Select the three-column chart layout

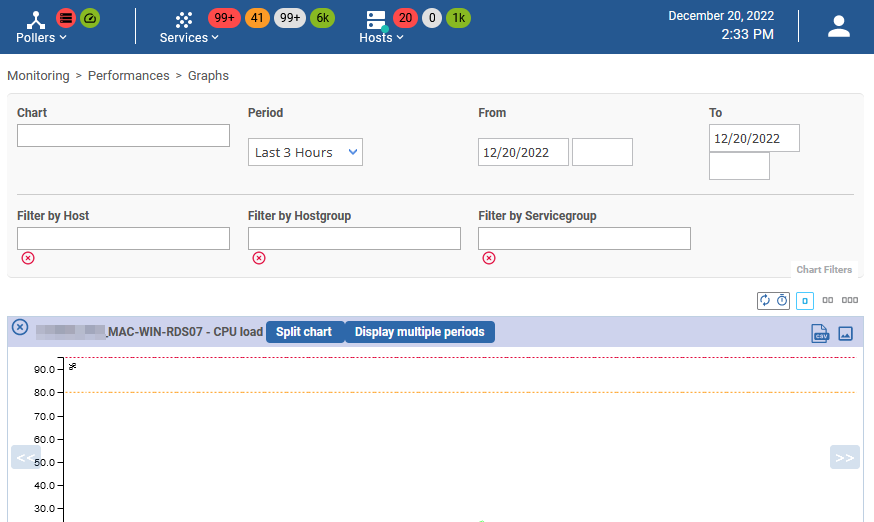849,300
